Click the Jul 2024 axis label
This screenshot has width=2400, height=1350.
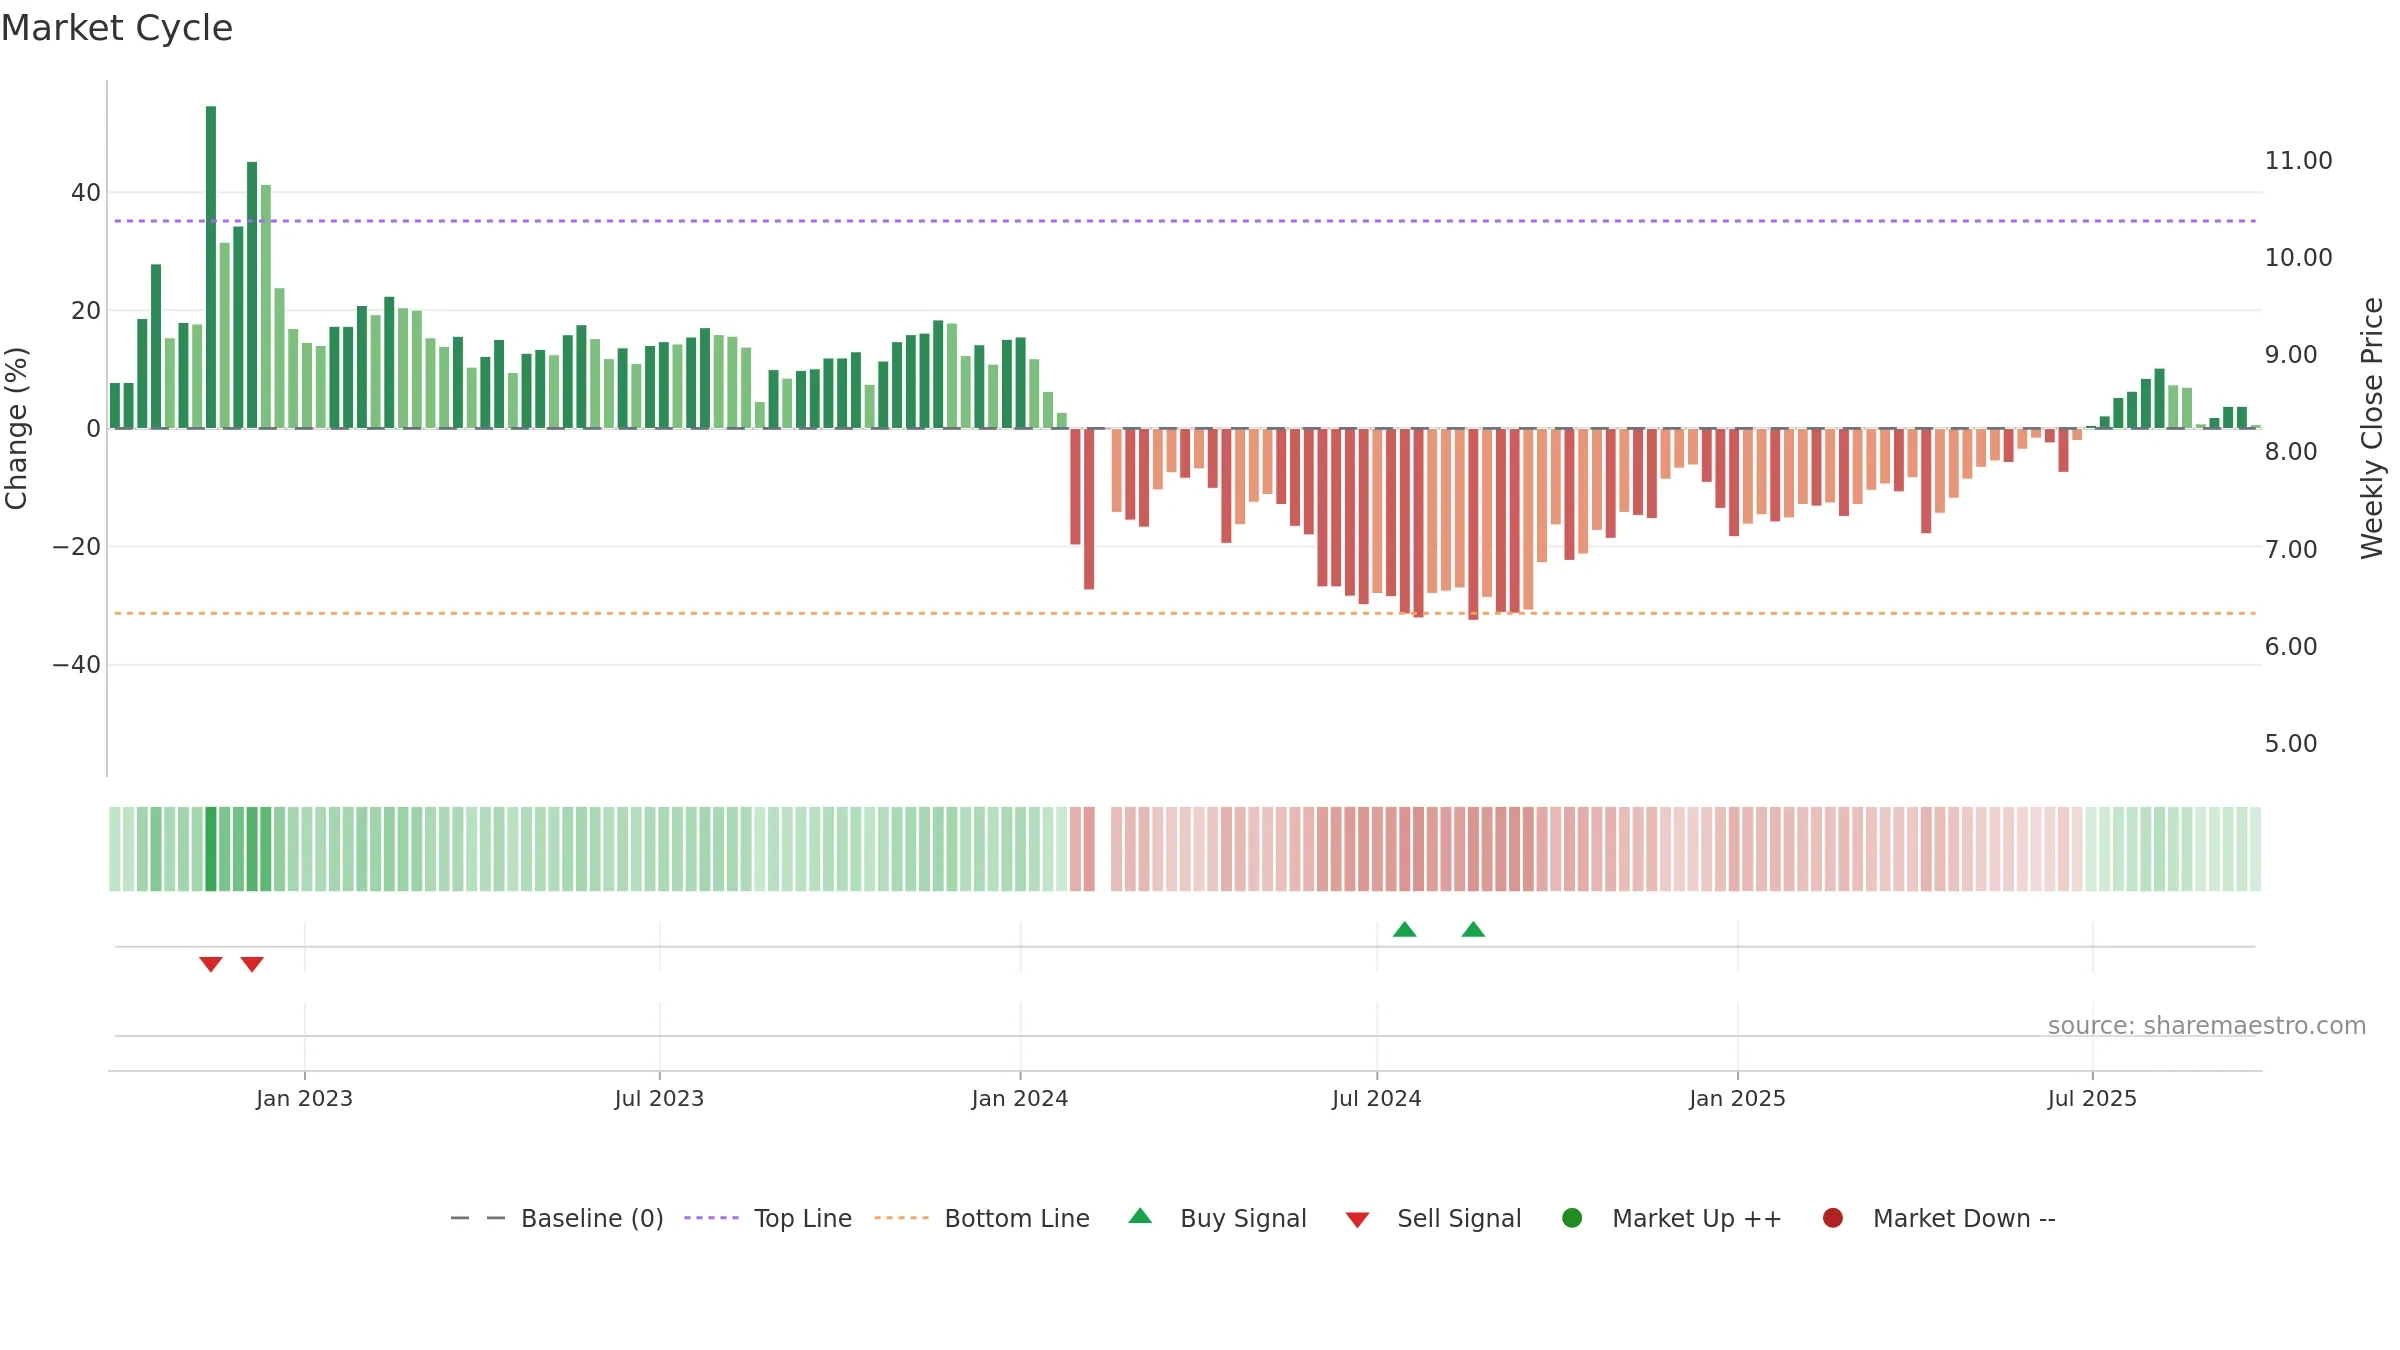coord(1376,1098)
